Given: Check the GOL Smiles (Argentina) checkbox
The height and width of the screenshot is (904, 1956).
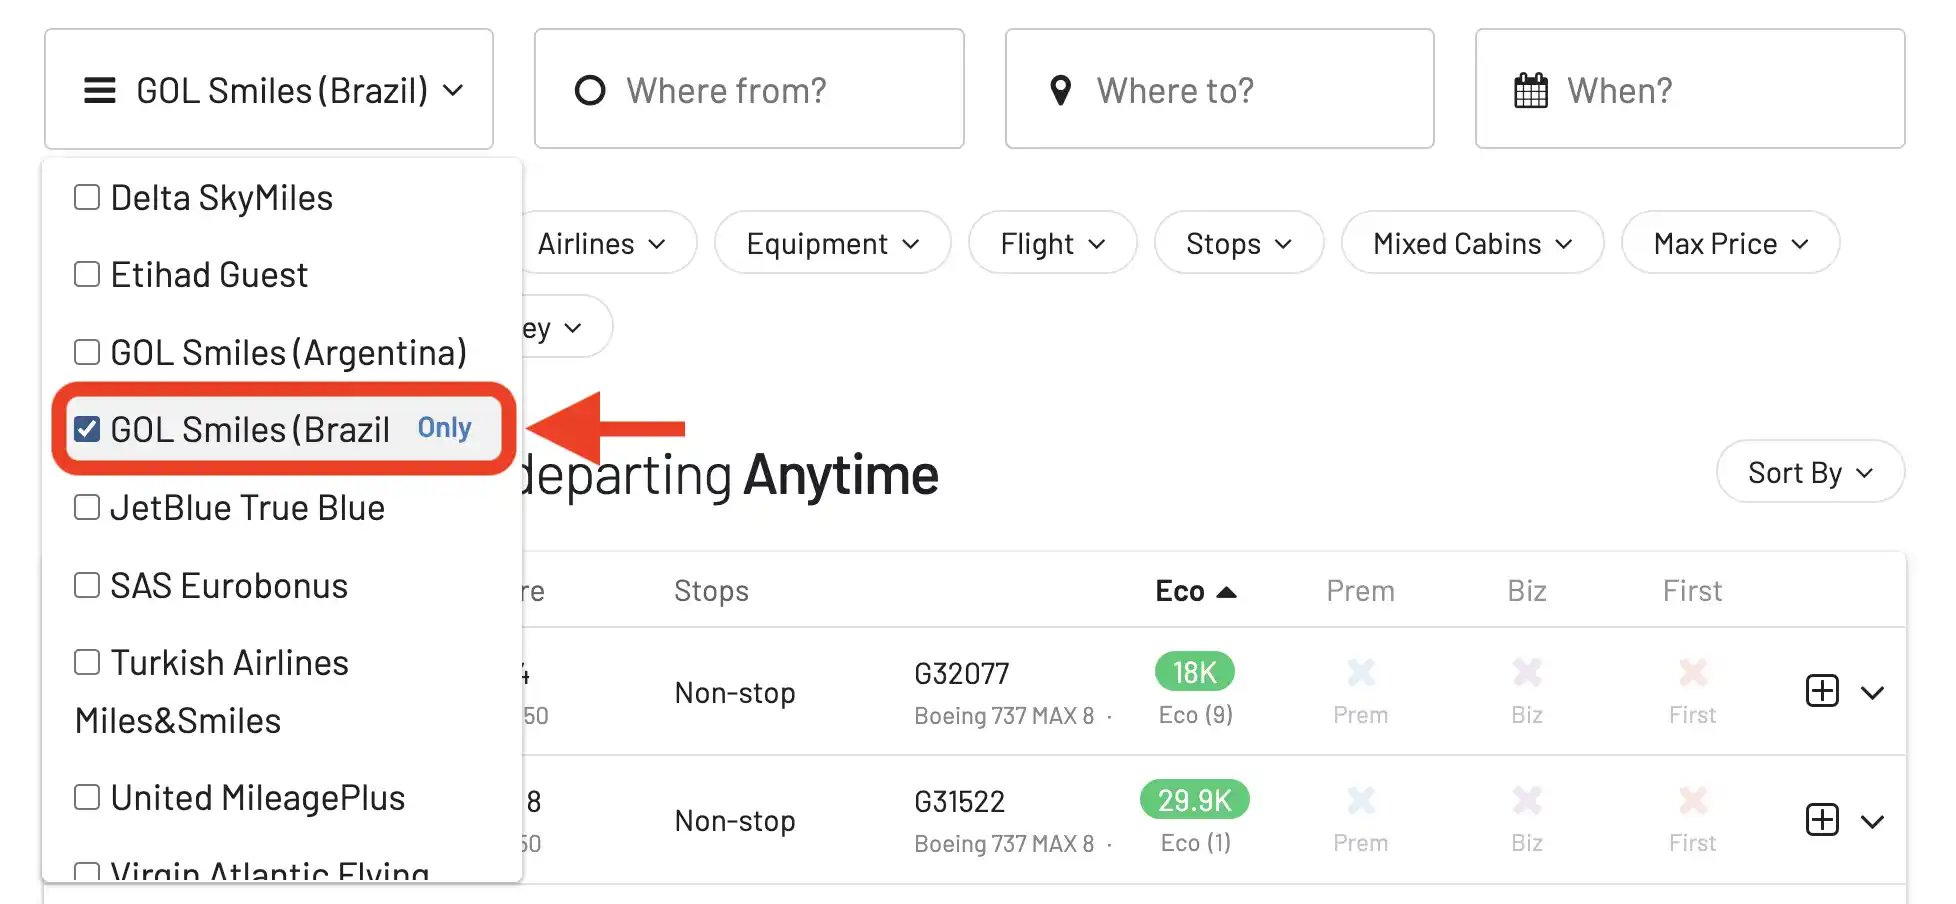Looking at the screenshot, I should click(87, 352).
